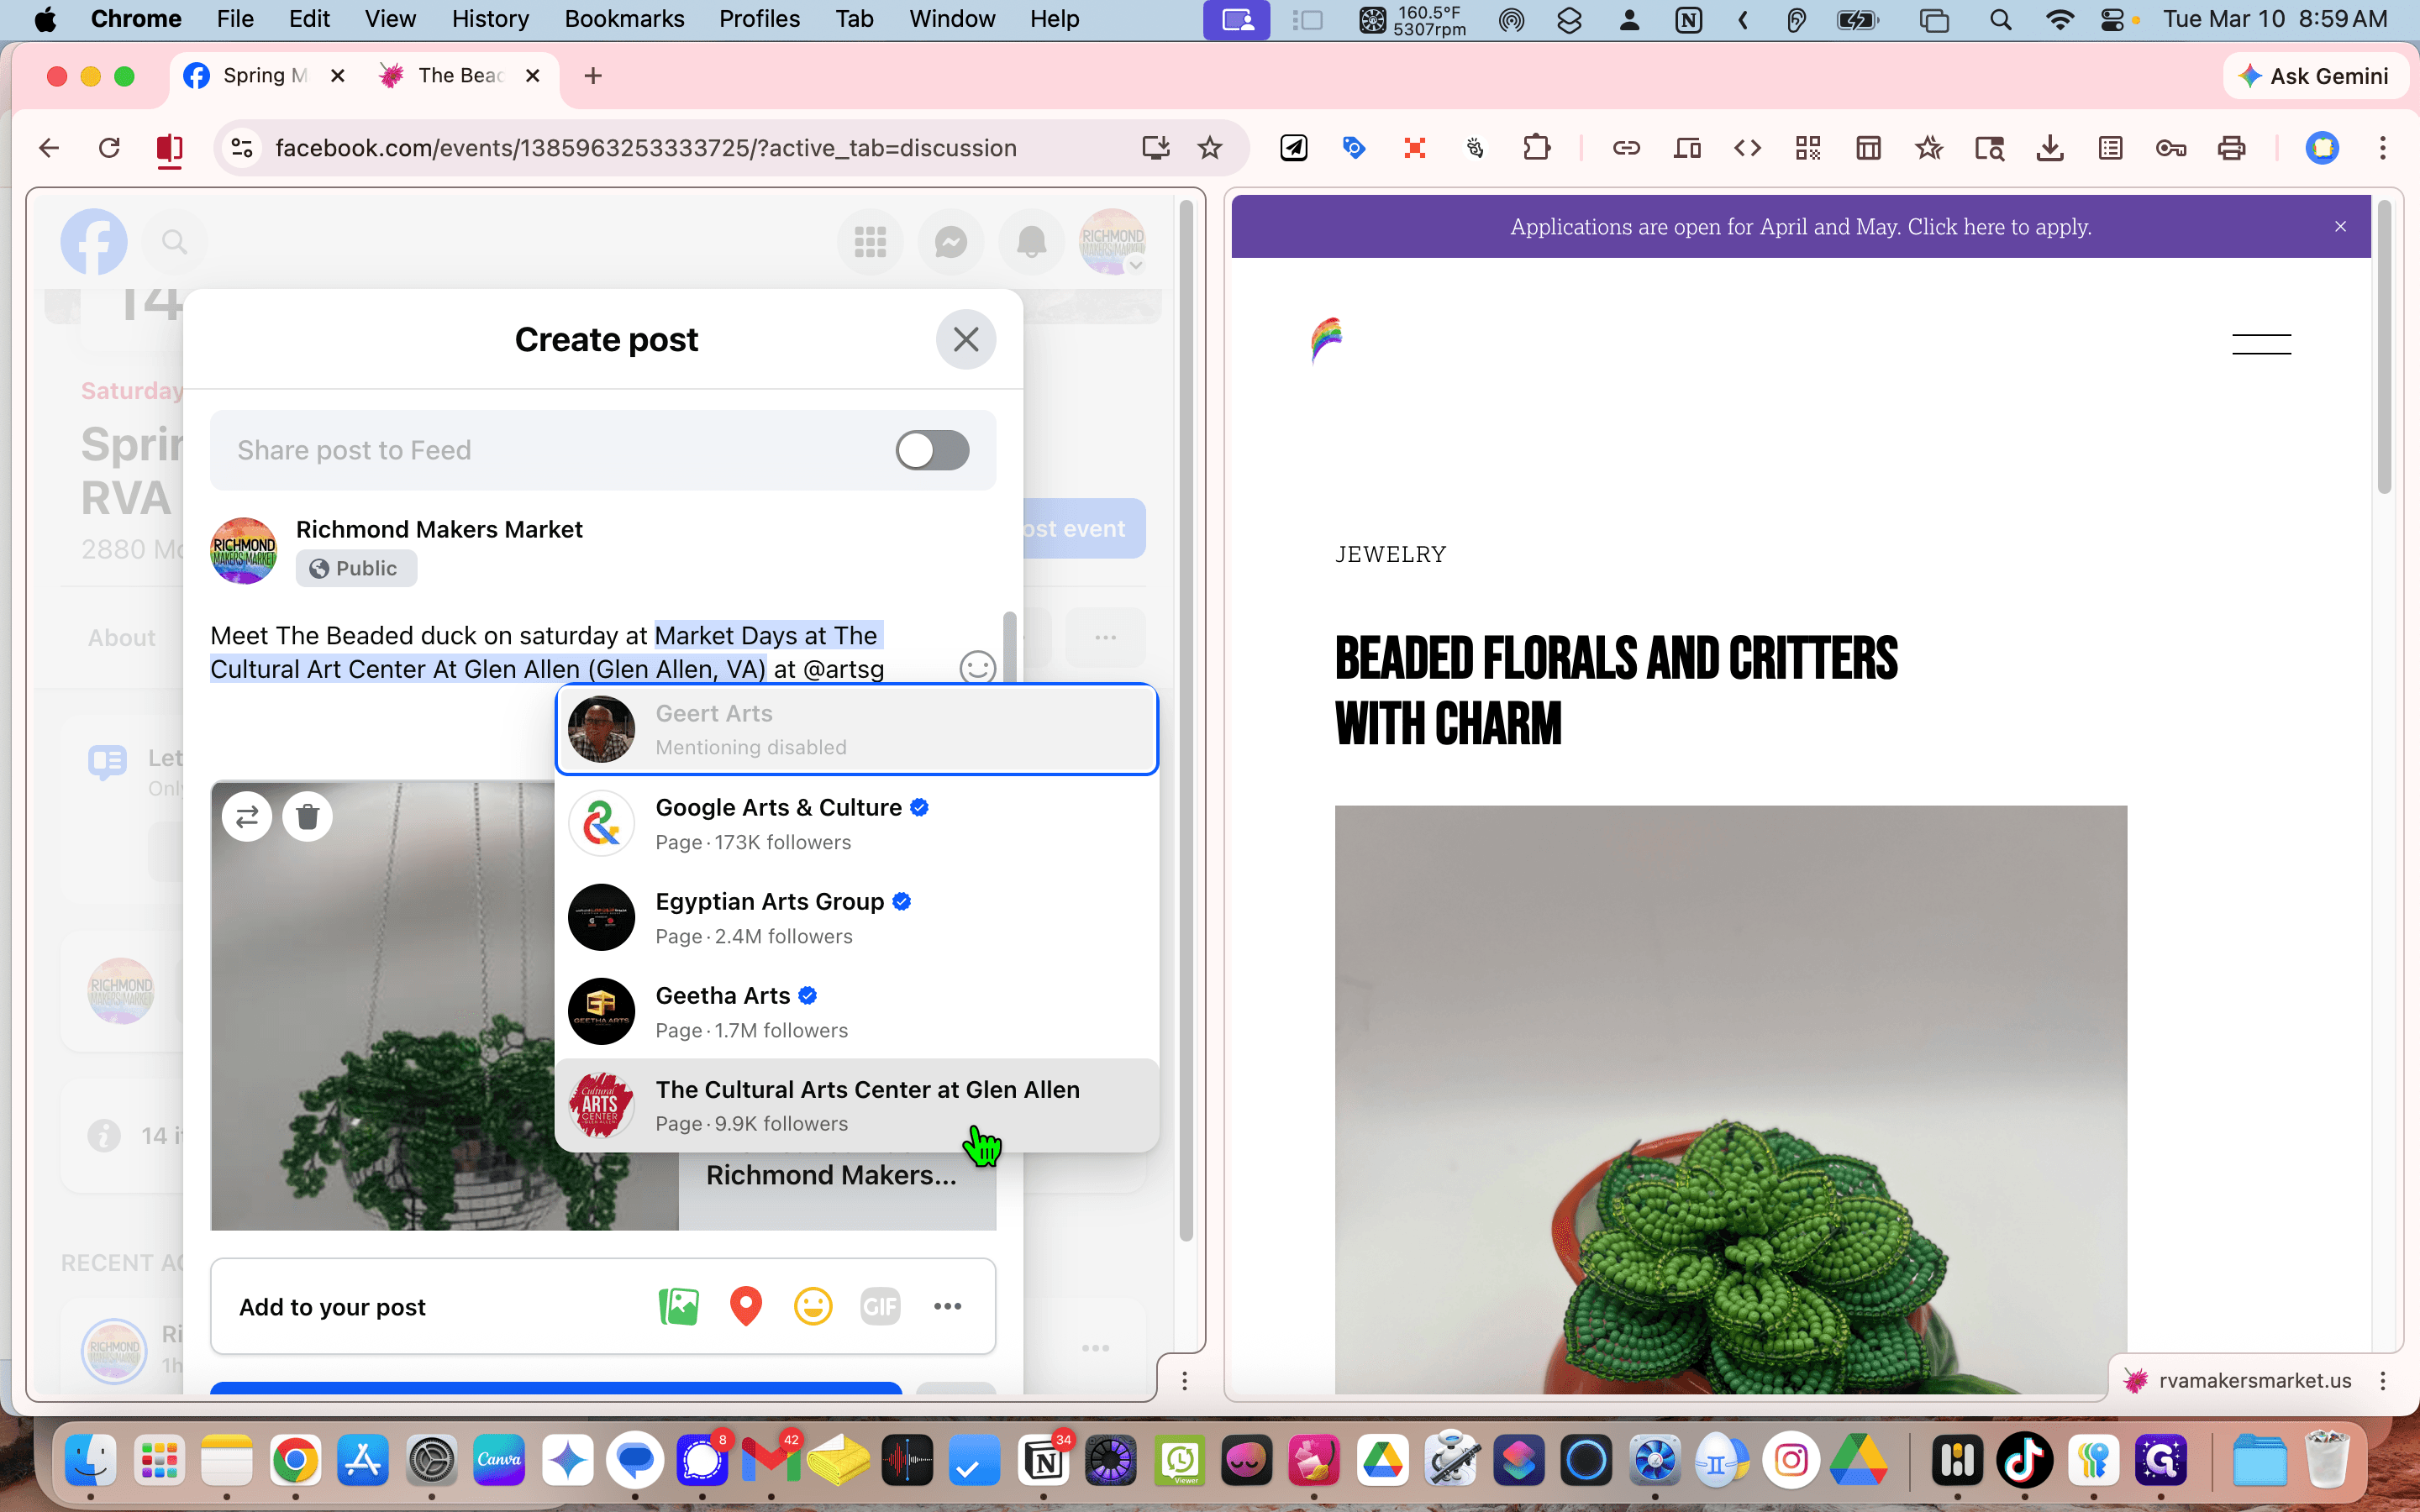Image resolution: width=2420 pixels, height=1512 pixels.
Task: Bookmark this page with the star icon
Action: [1210, 148]
